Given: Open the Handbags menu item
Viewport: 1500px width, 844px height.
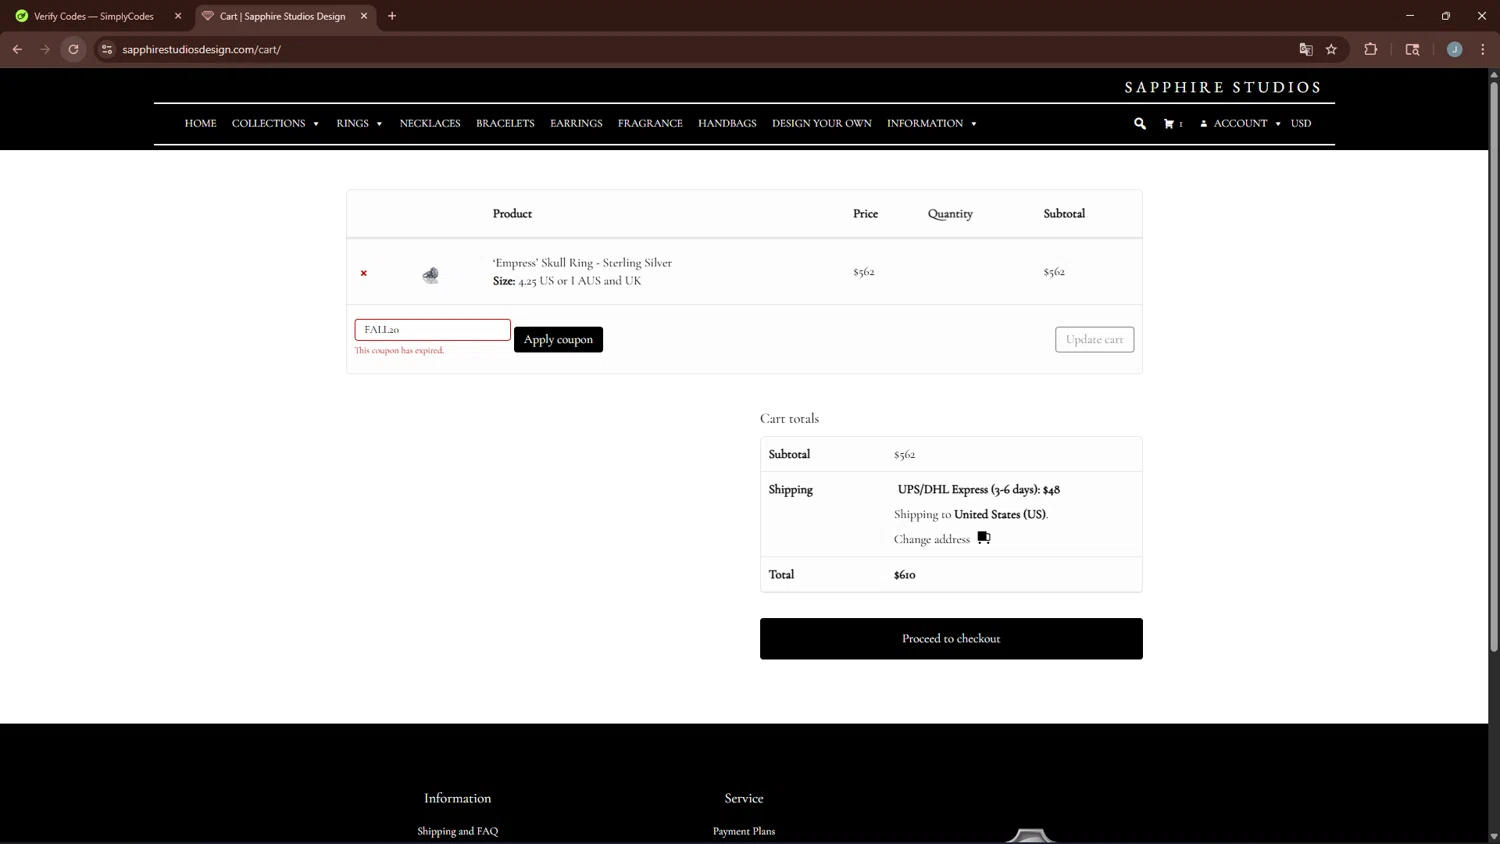Looking at the screenshot, I should (x=727, y=124).
